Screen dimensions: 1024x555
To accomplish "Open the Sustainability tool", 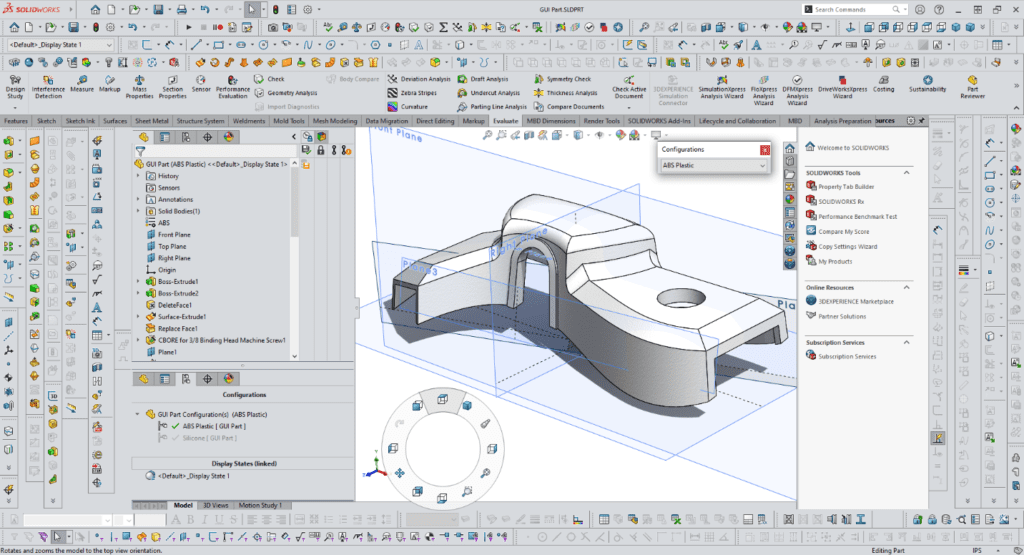I will click(x=927, y=84).
